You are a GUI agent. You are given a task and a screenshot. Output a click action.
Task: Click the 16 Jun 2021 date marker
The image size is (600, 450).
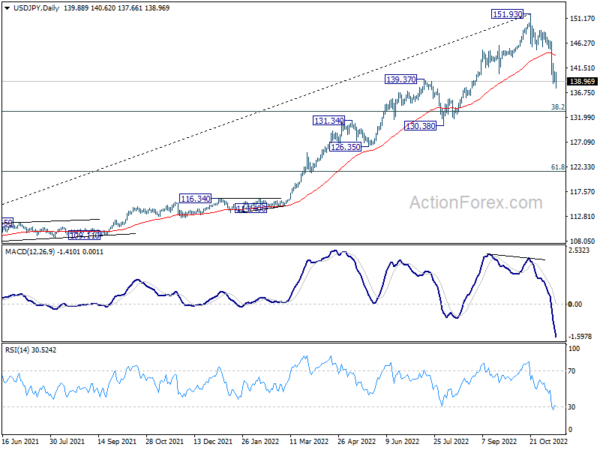coord(20,441)
